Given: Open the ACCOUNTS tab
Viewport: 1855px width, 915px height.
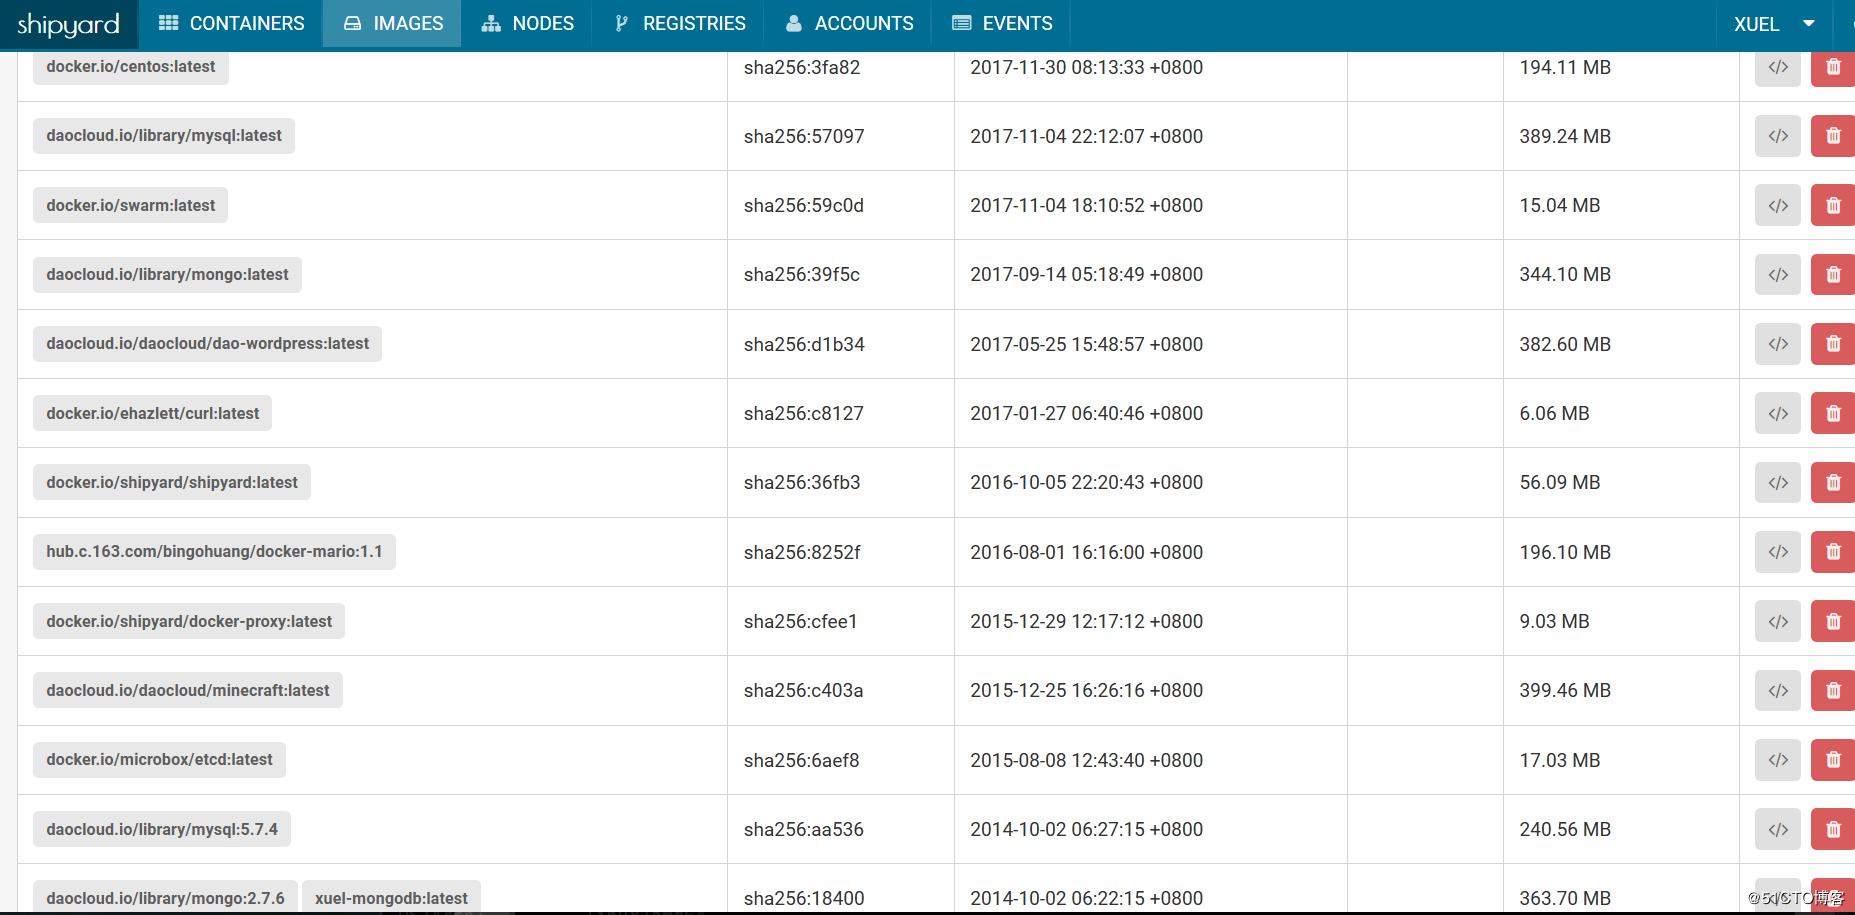Looking at the screenshot, I should point(848,23).
